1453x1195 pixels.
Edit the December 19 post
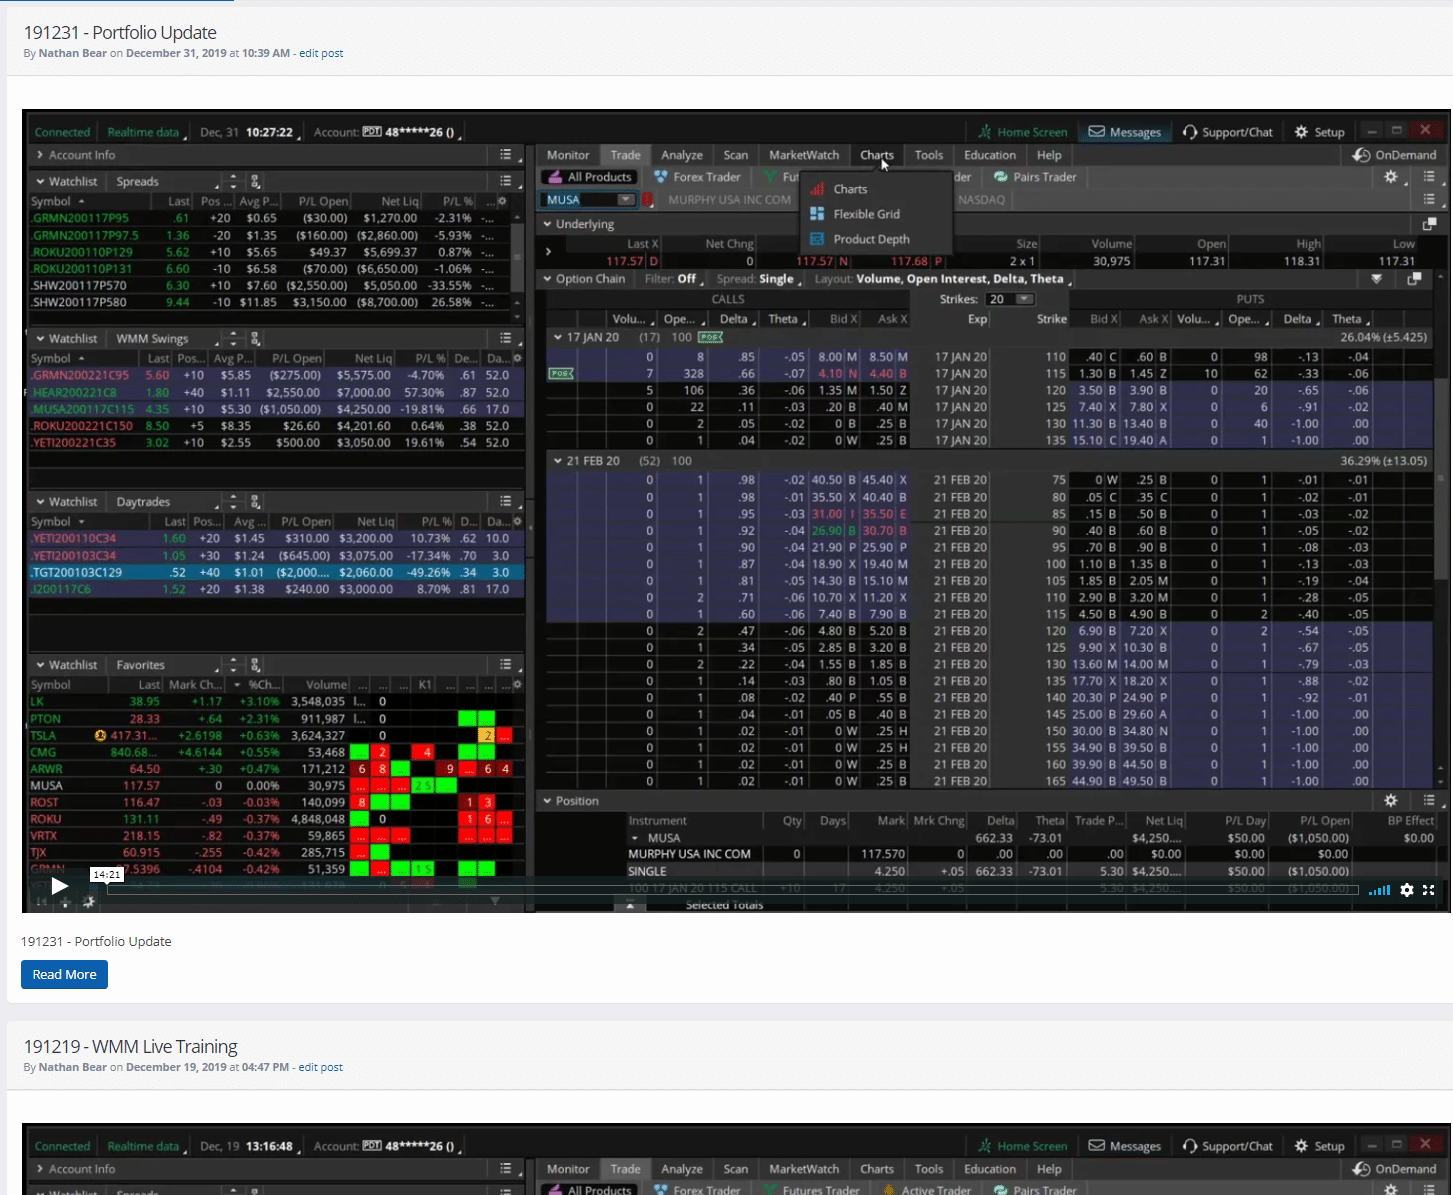tap(320, 1067)
